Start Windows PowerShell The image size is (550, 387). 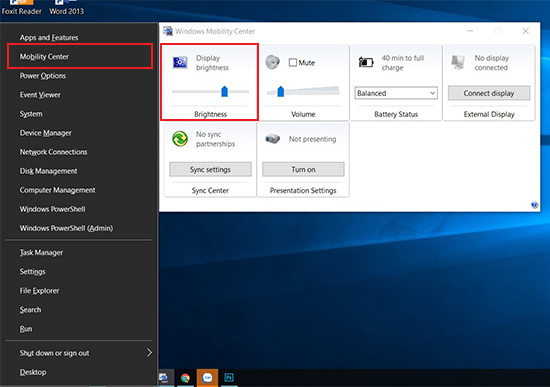point(52,209)
